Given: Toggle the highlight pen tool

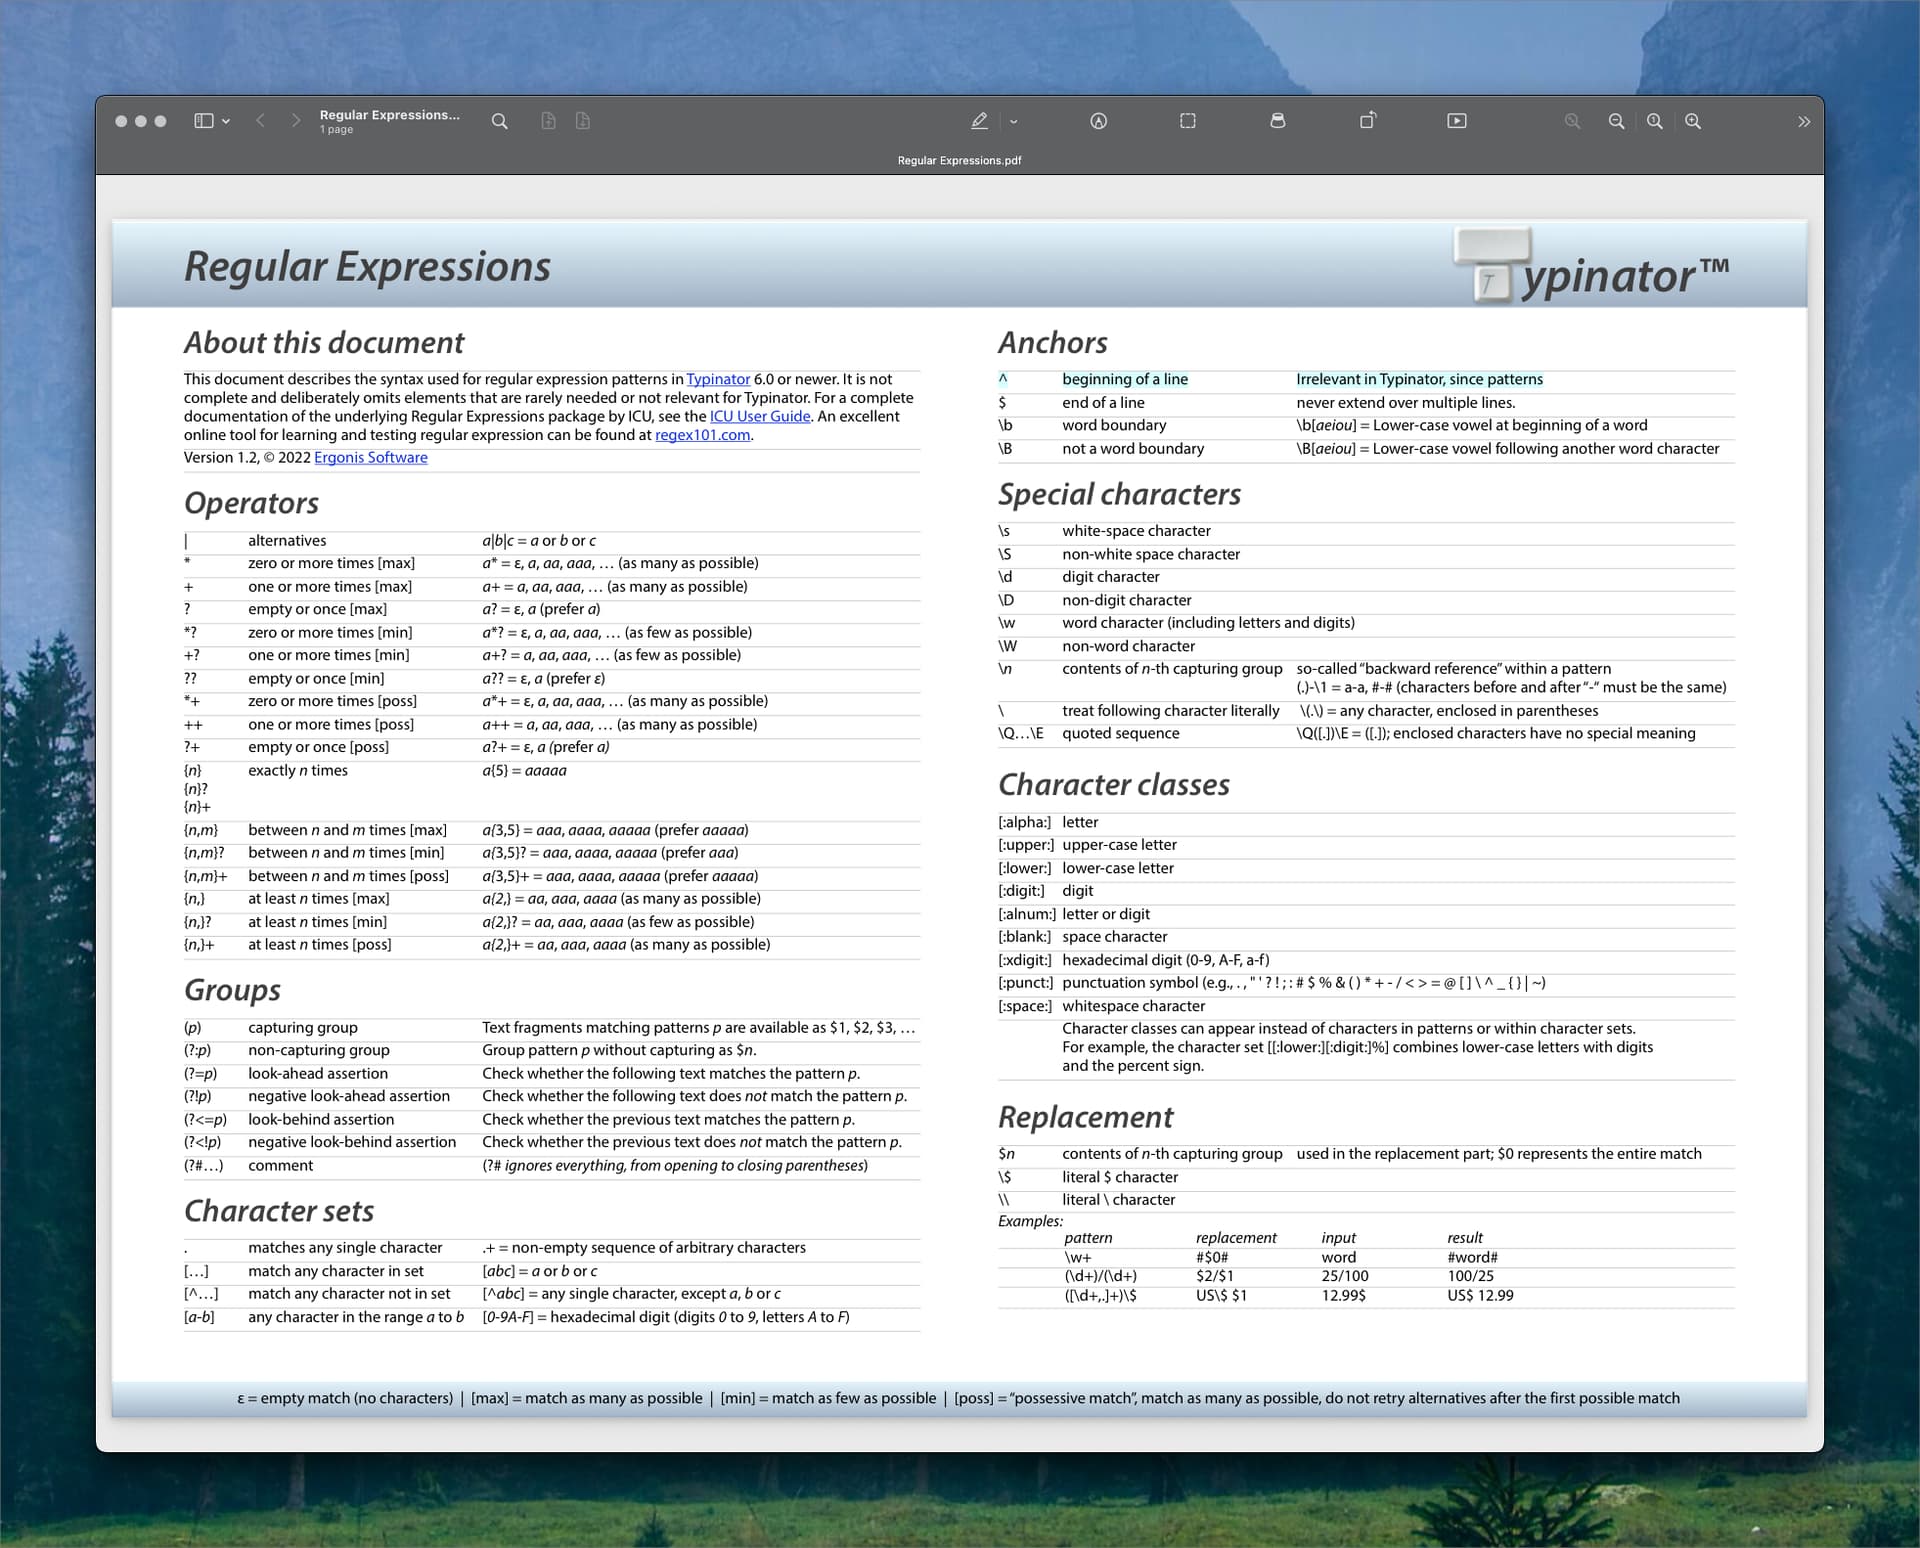Looking at the screenshot, I should tap(979, 121).
